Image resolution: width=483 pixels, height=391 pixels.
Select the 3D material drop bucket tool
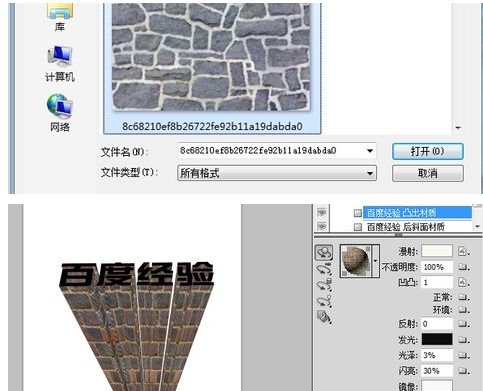click(325, 317)
